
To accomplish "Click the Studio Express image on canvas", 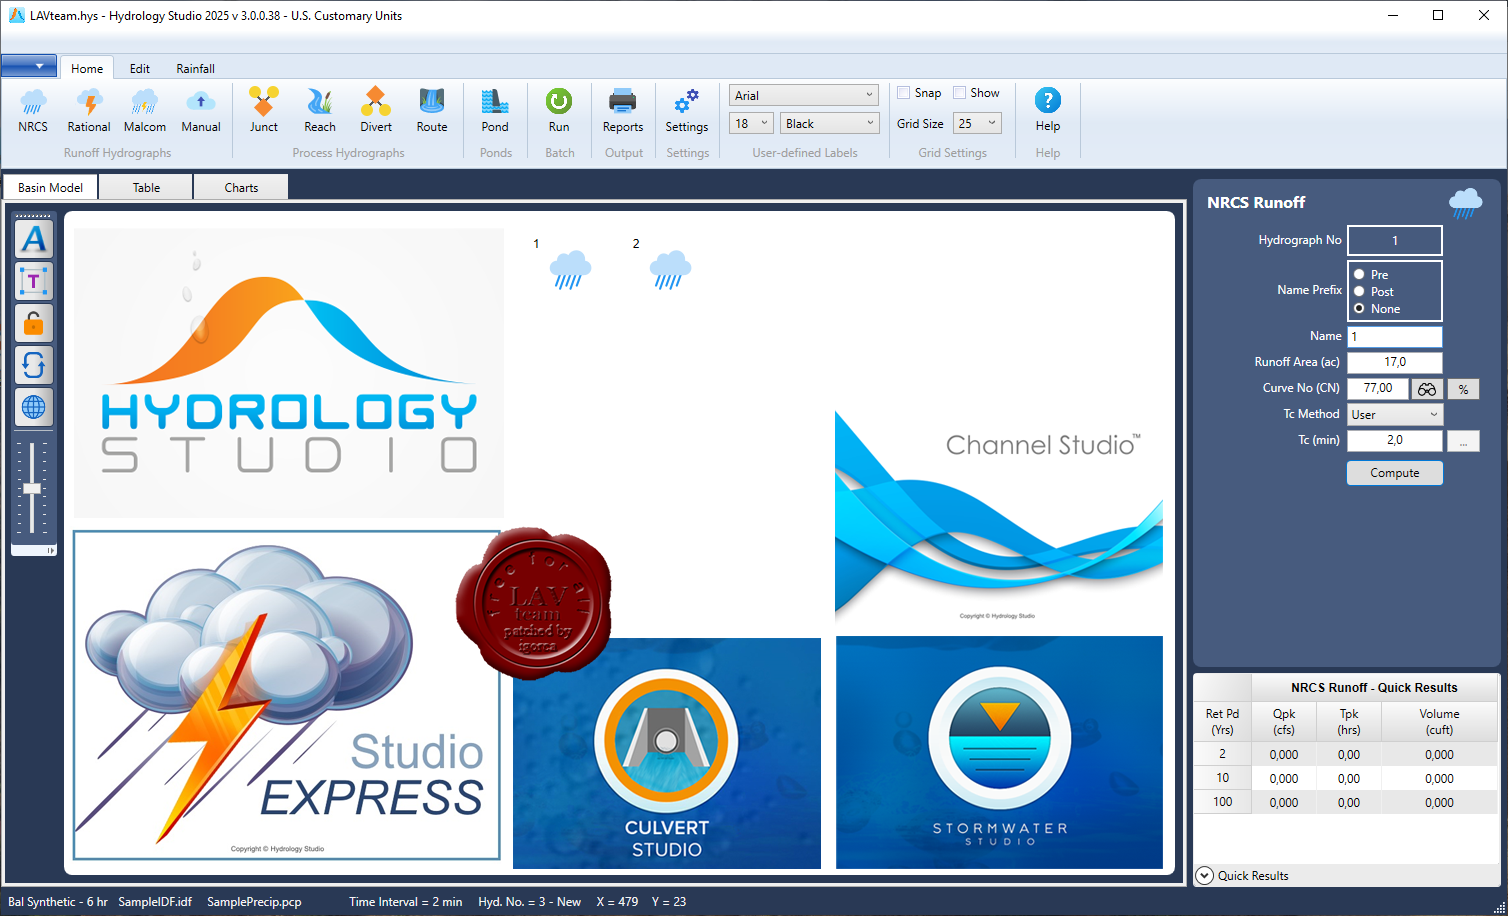I will tap(287, 695).
